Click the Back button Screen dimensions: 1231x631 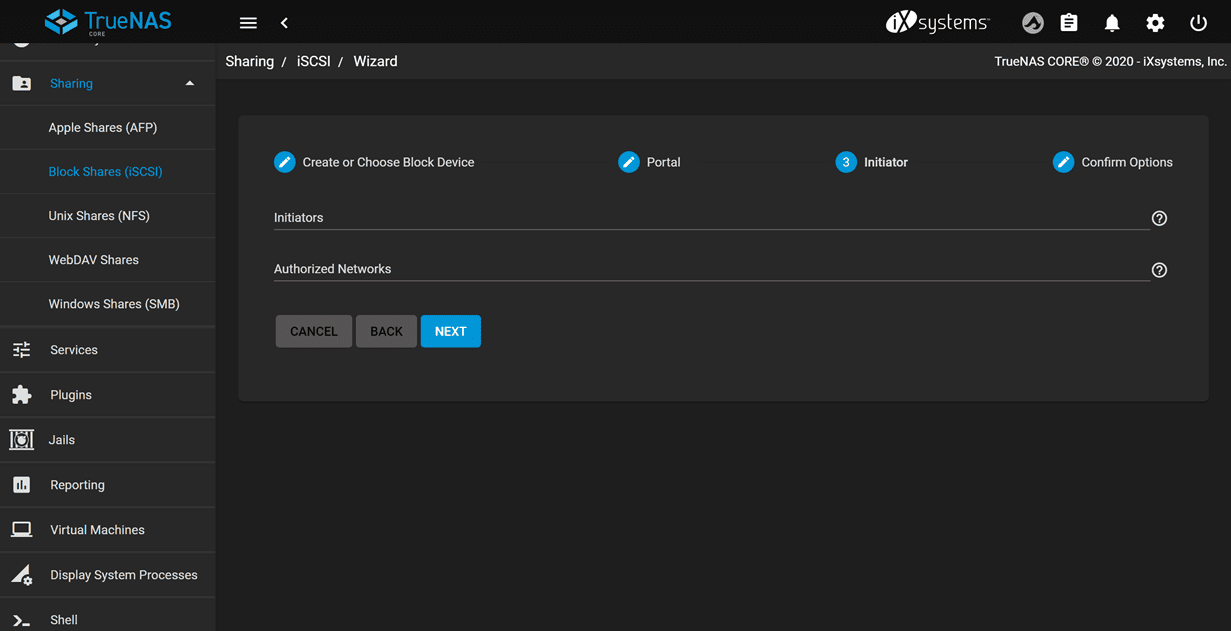[x=386, y=331]
